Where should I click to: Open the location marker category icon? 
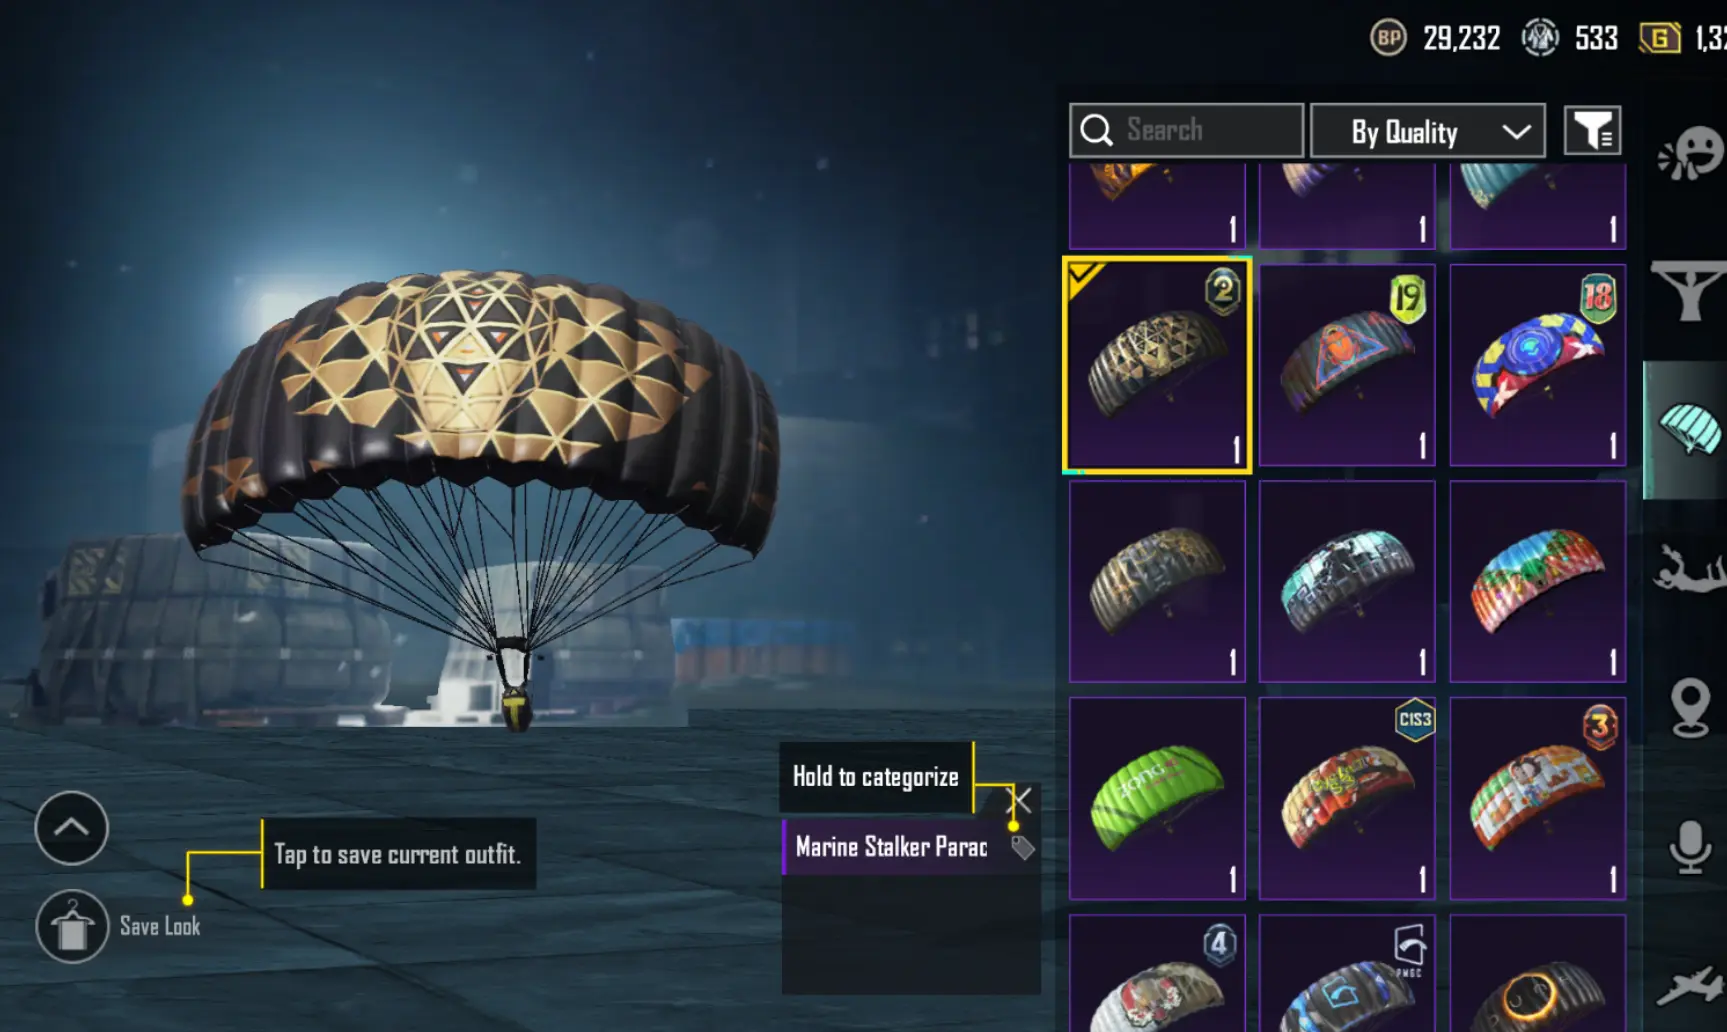pyautogui.click(x=1690, y=708)
